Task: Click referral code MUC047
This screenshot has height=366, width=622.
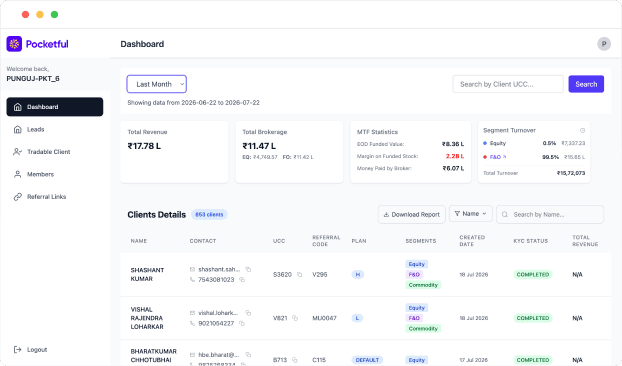Action: [x=324, y=318]
